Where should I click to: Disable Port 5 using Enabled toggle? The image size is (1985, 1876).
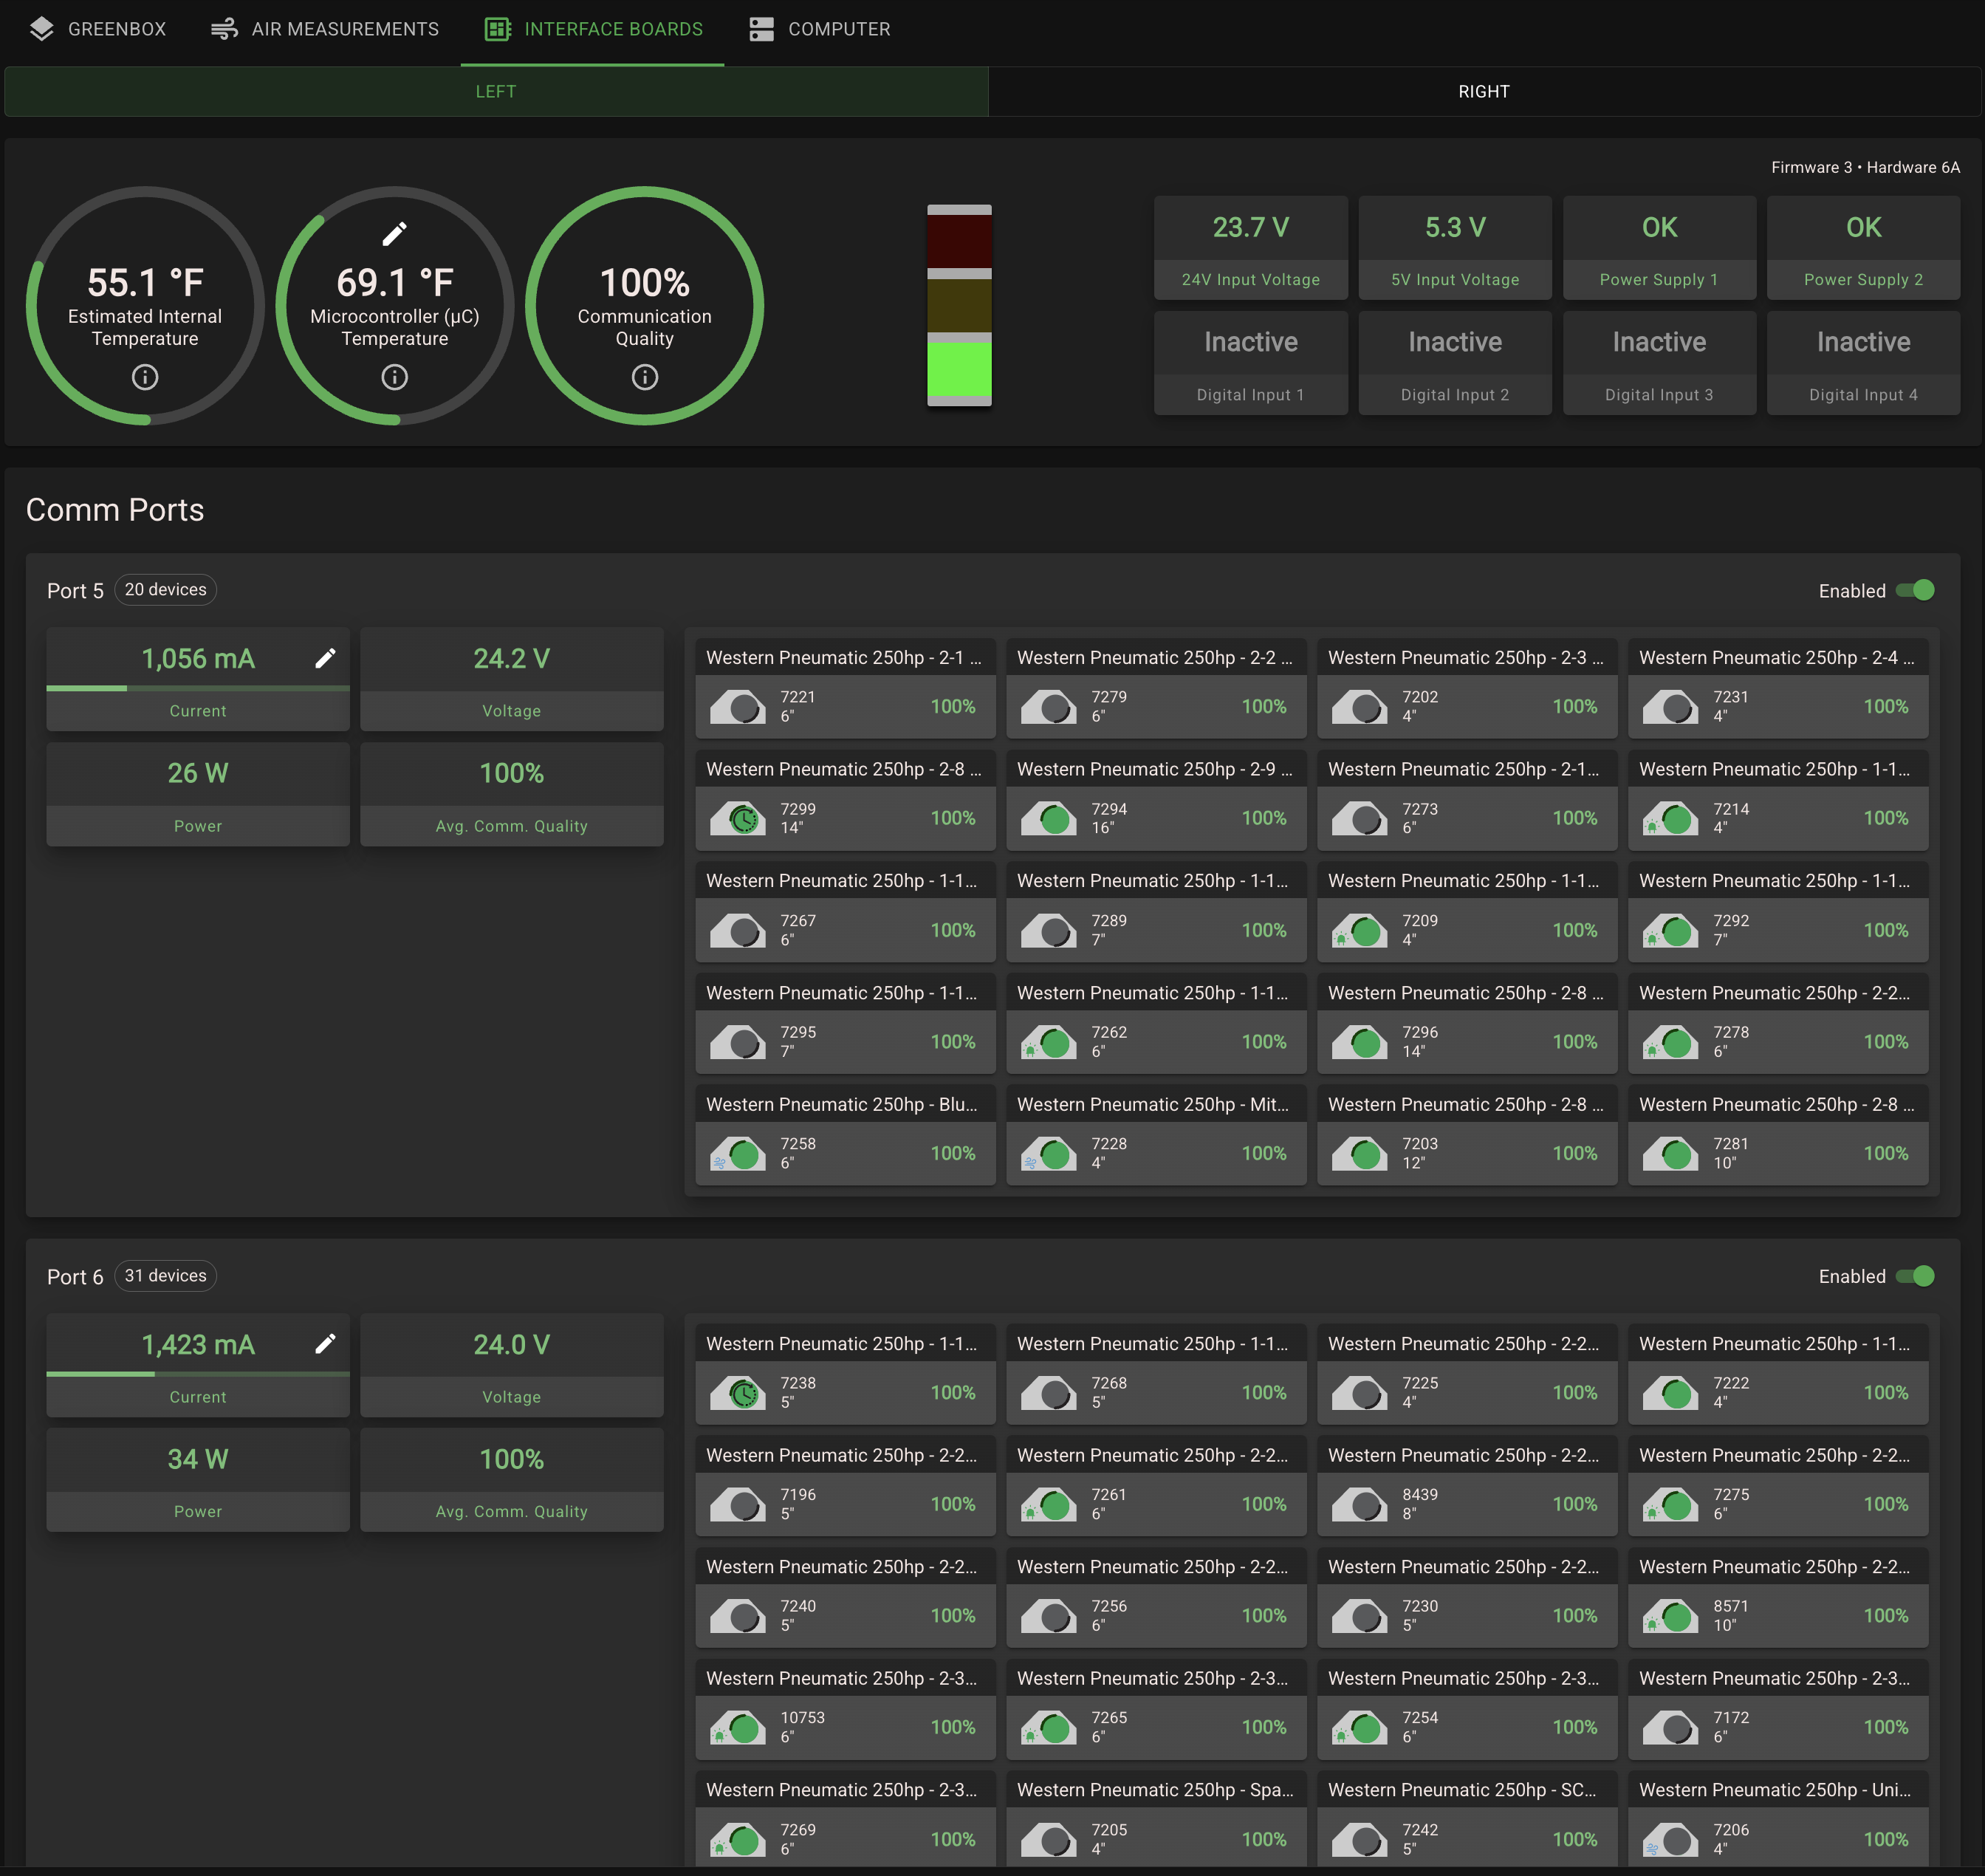[1915, 590]
